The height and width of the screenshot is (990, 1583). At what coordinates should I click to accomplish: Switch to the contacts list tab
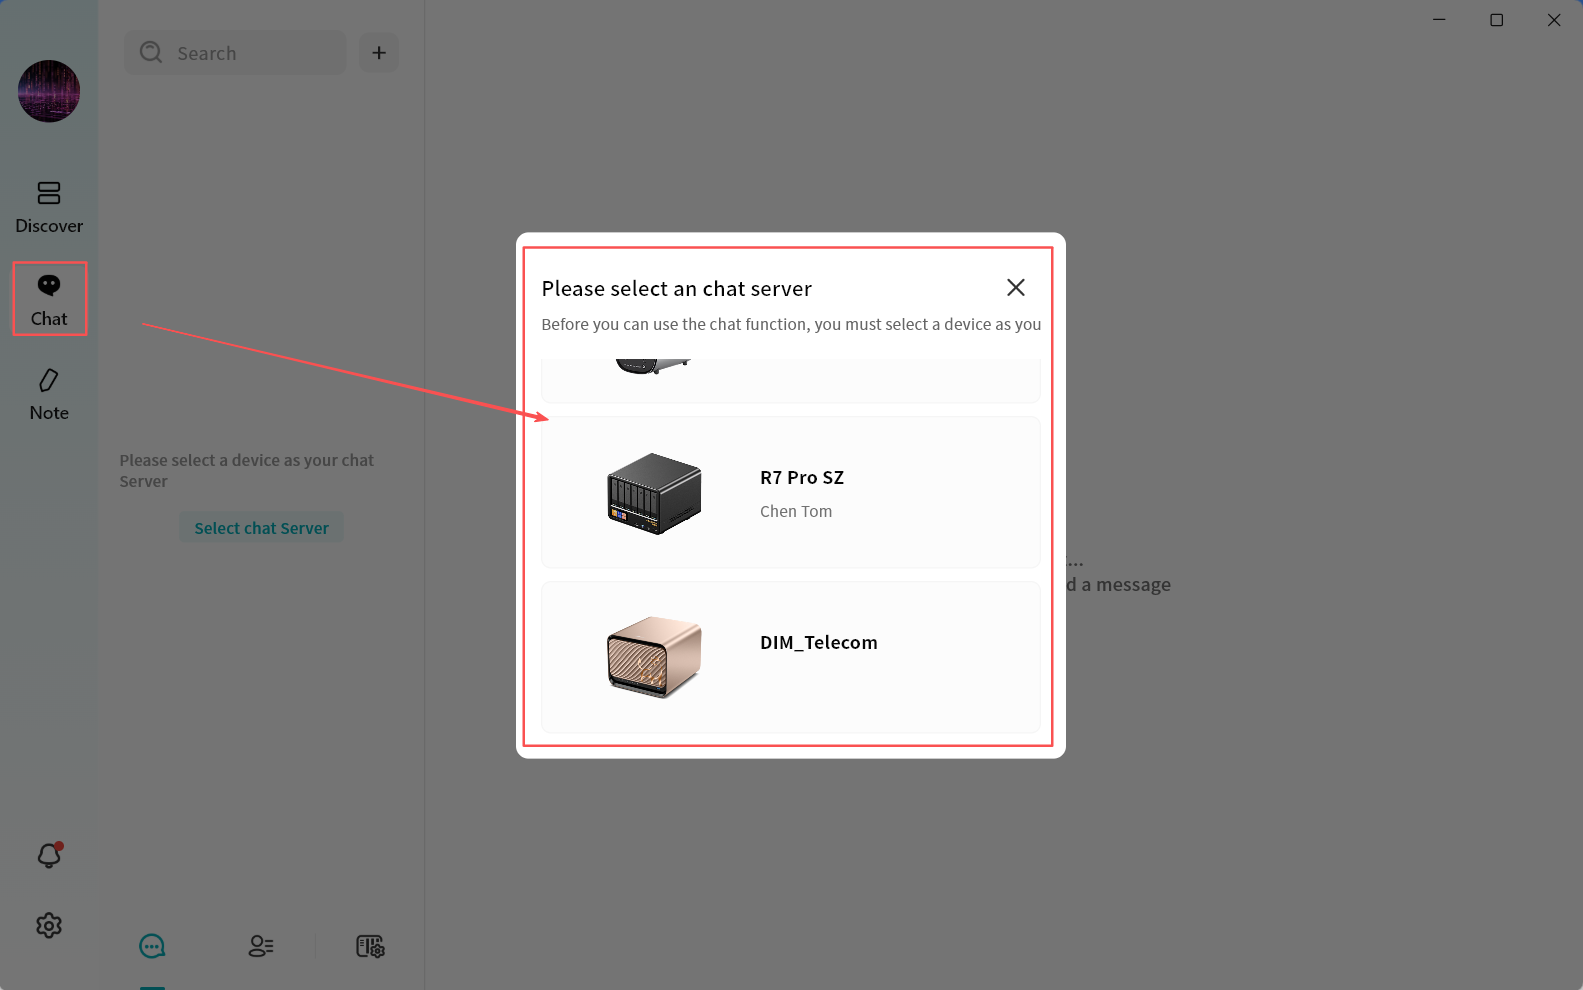(261, 946)
